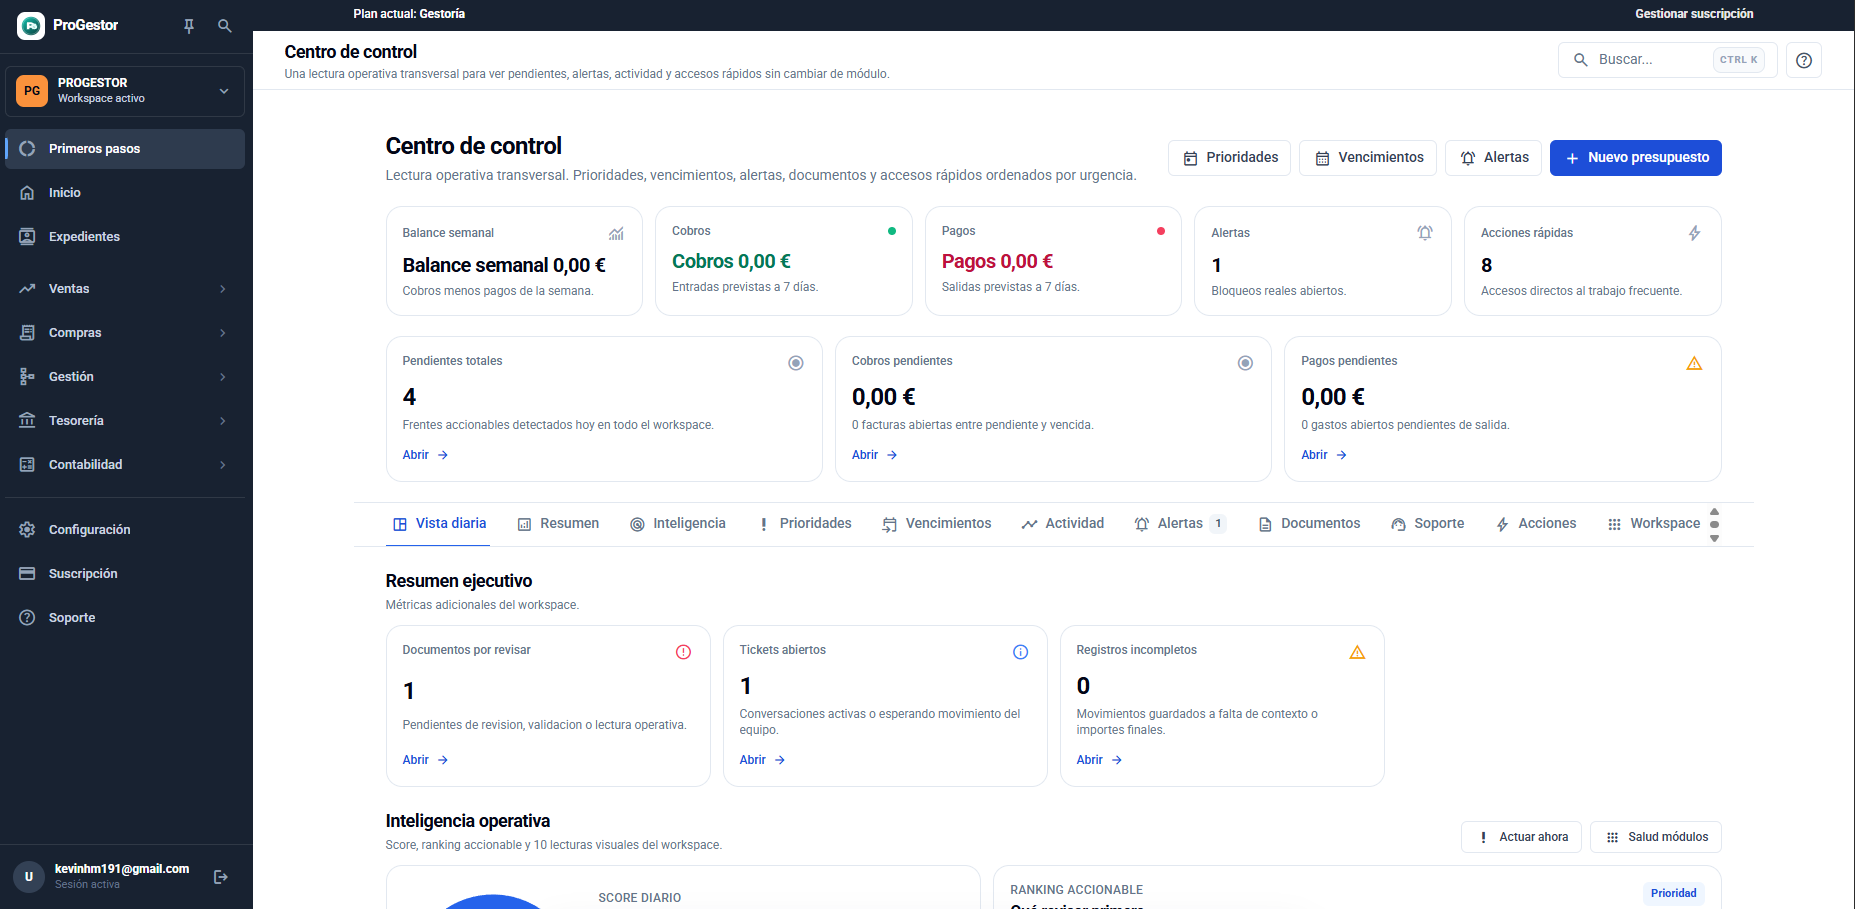Switch to the Resumen tab
Screen dimensions: 1855x909
558,524
